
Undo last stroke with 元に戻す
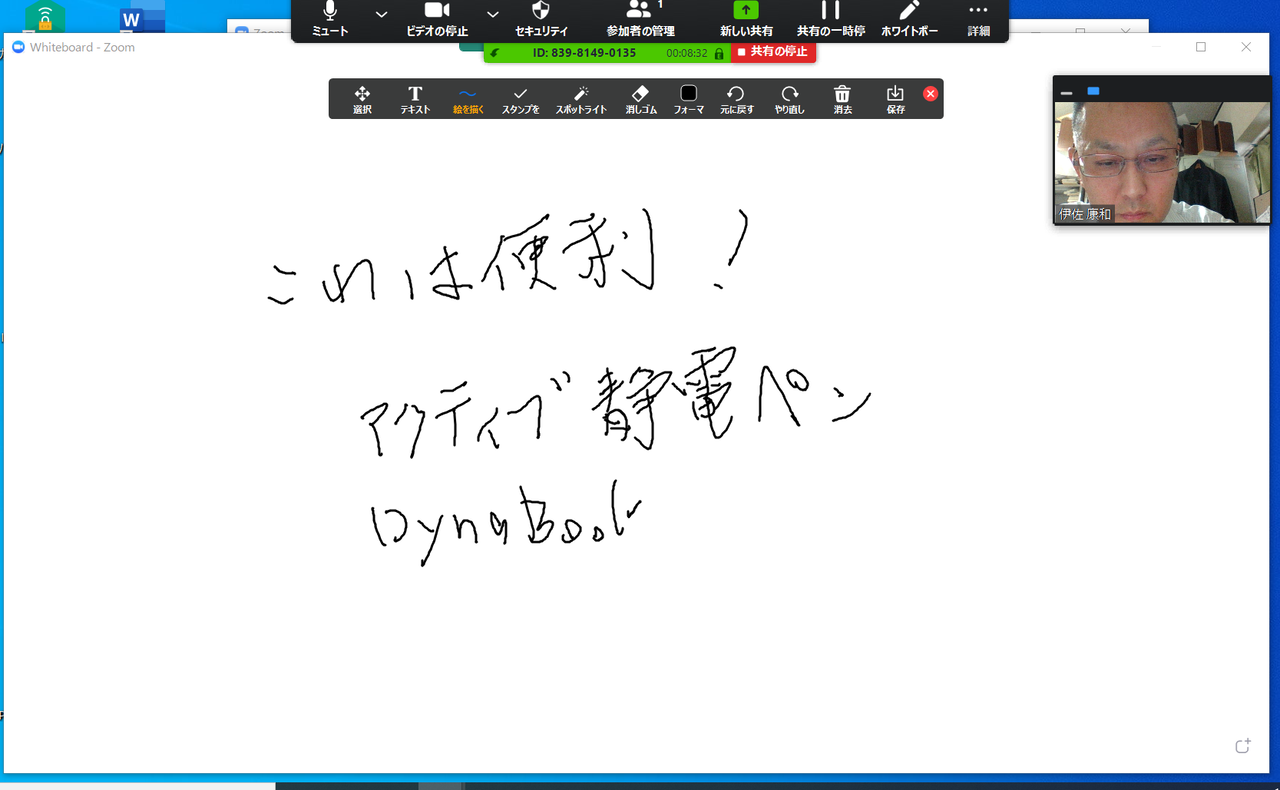click(x=737, y=99)
